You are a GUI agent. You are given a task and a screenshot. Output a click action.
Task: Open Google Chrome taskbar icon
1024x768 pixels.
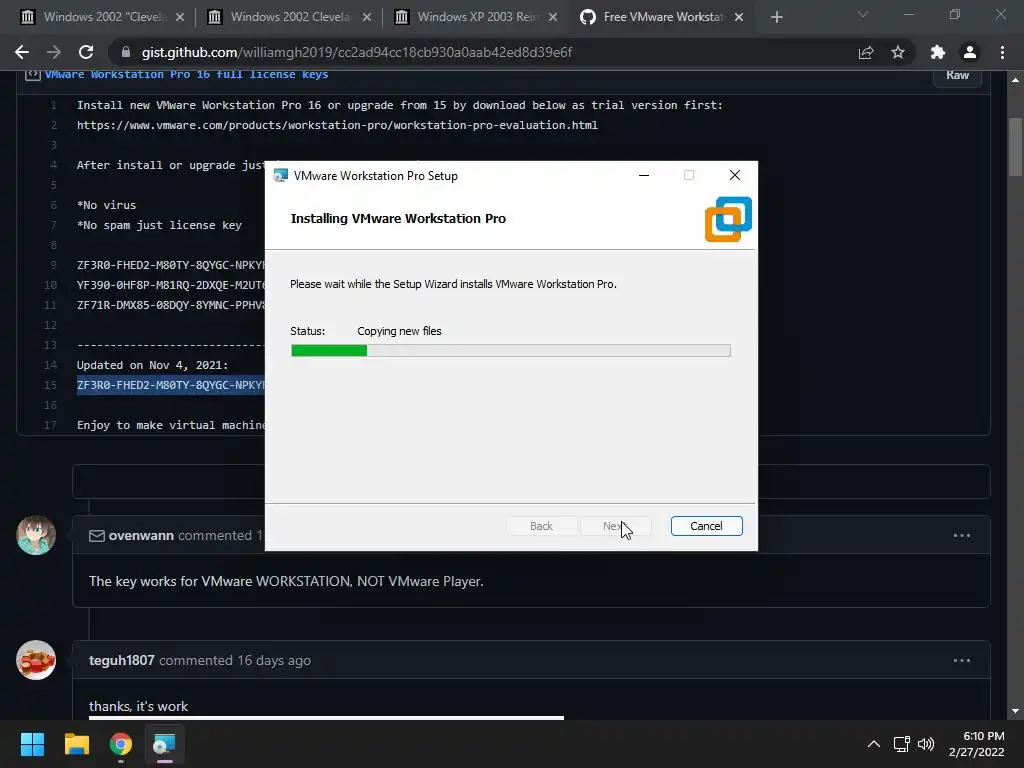(121, 744)
